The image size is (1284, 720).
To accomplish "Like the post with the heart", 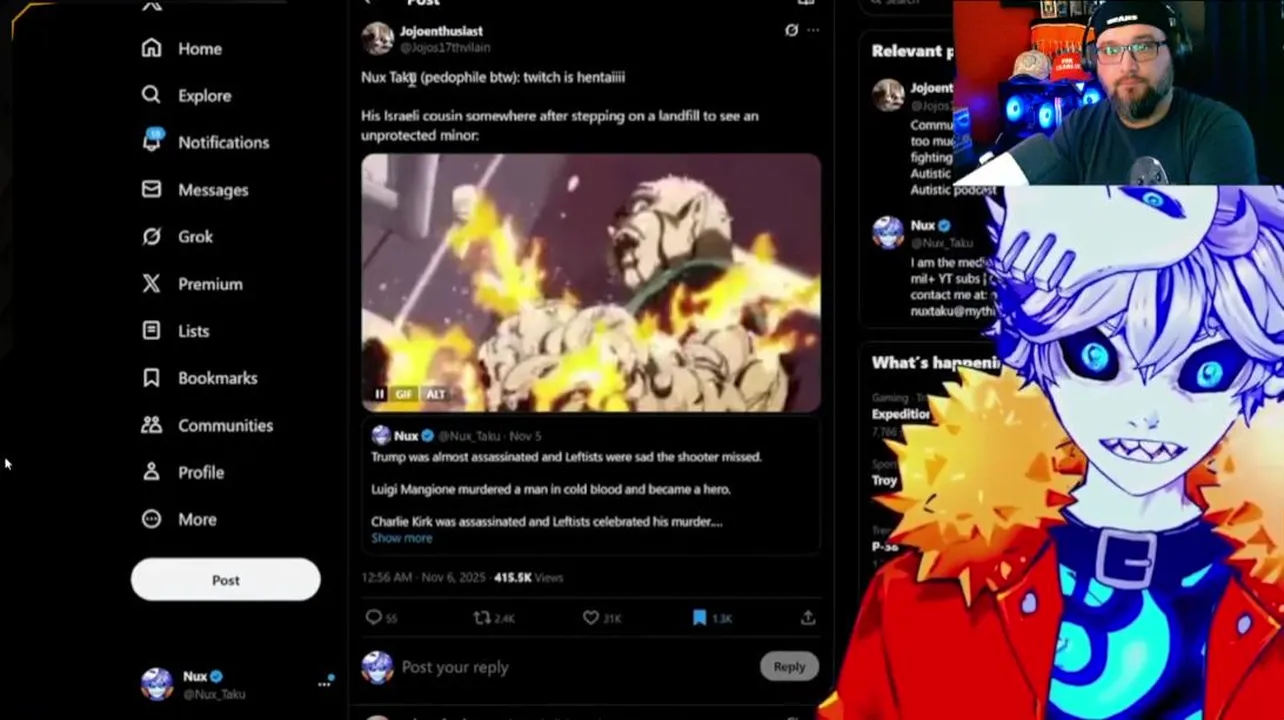I will pyautogui.click(x=602, y=618).
